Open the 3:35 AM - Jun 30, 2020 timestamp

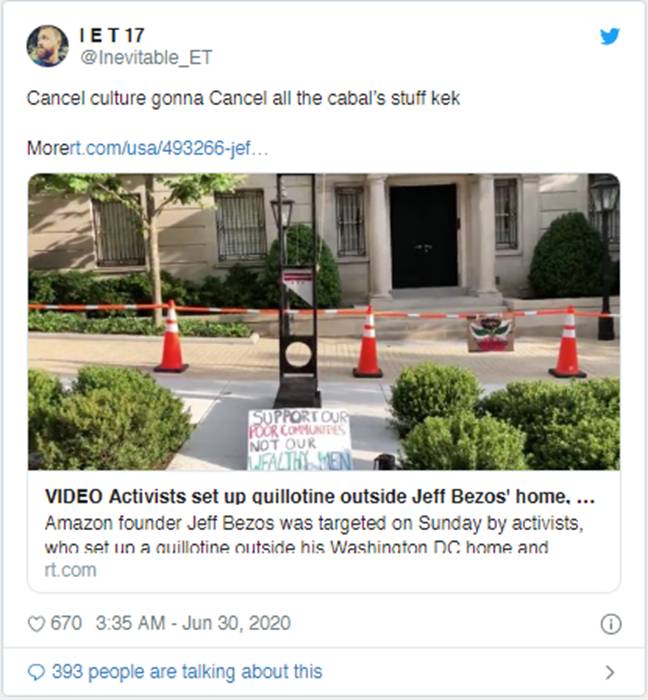point(193,623)
